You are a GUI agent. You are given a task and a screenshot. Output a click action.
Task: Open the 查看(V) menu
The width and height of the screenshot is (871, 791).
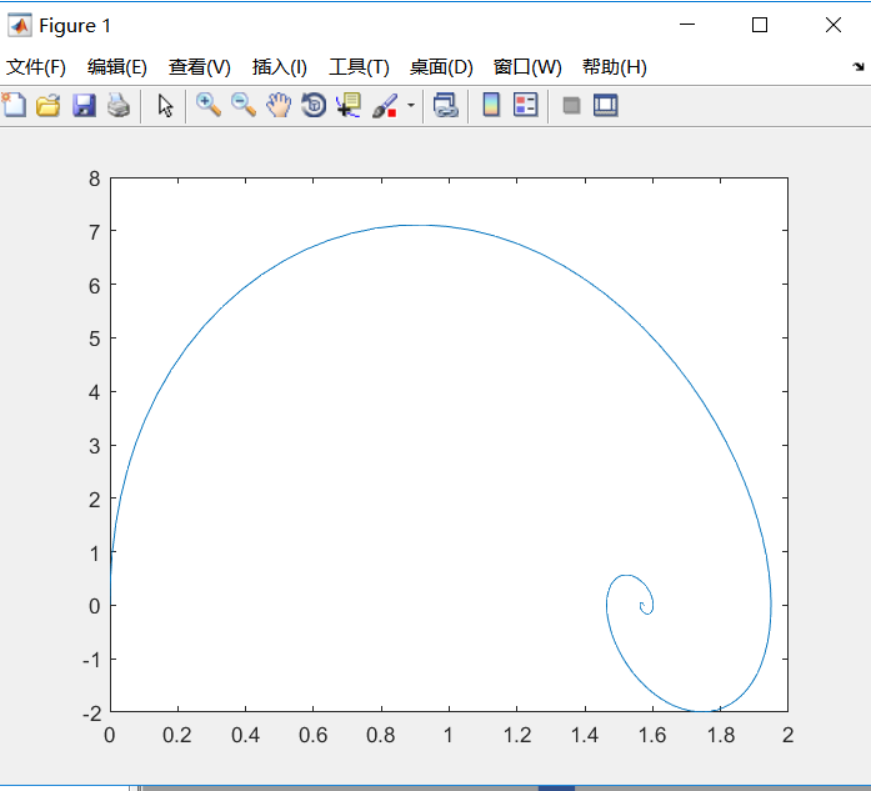[x=199, y=67]
